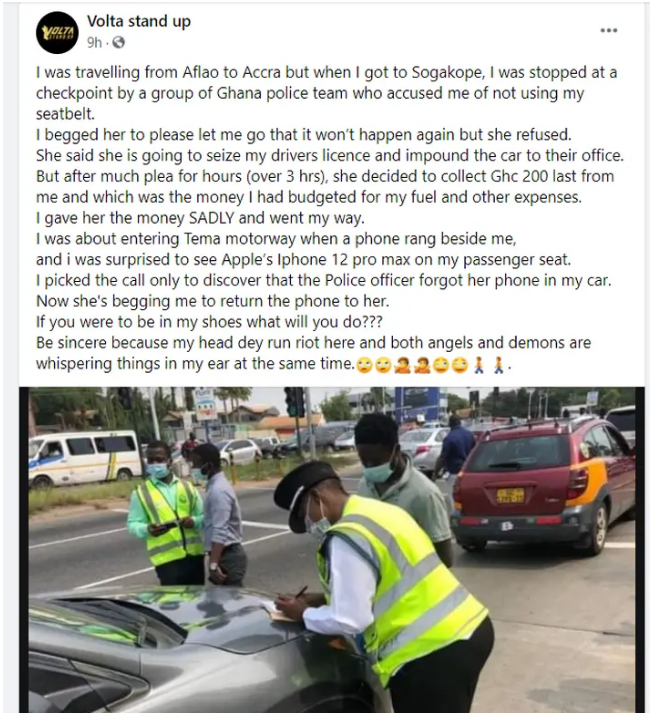This screenshot has height=714, width=650.
Task: Click the public globe audience icon
Action: pyautogui.click(x=118, y=42)
